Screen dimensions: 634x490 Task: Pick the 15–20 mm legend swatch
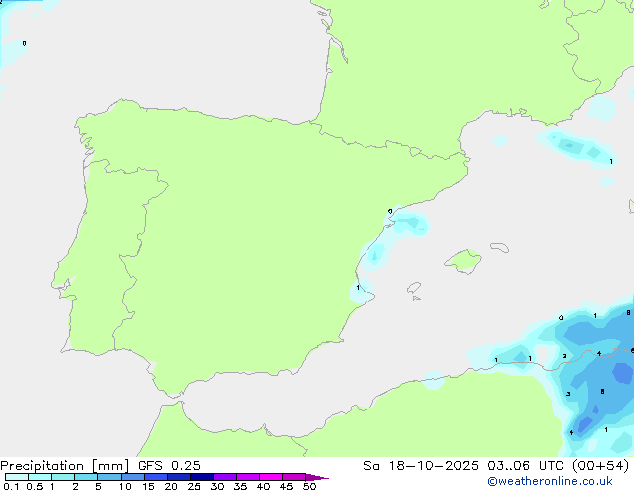156,477
